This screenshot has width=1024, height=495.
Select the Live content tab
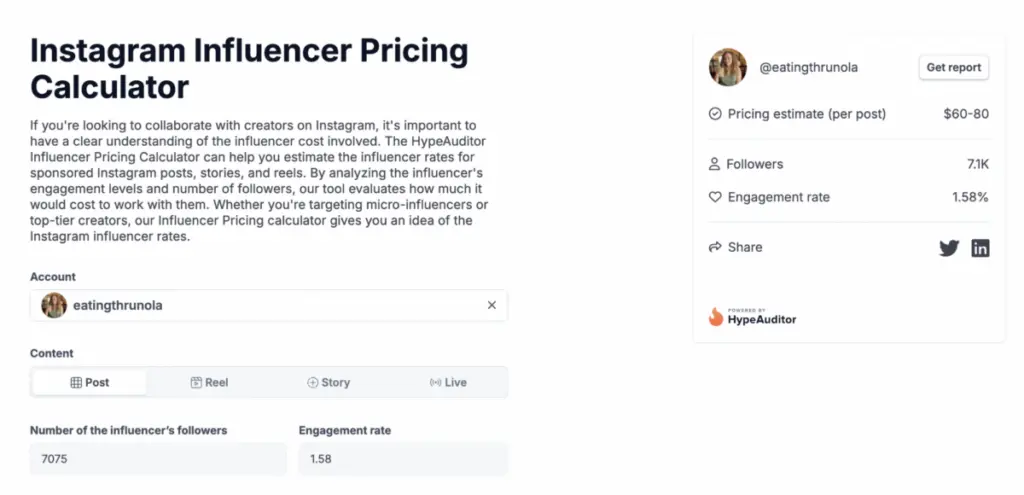click(x=447, y=382)
